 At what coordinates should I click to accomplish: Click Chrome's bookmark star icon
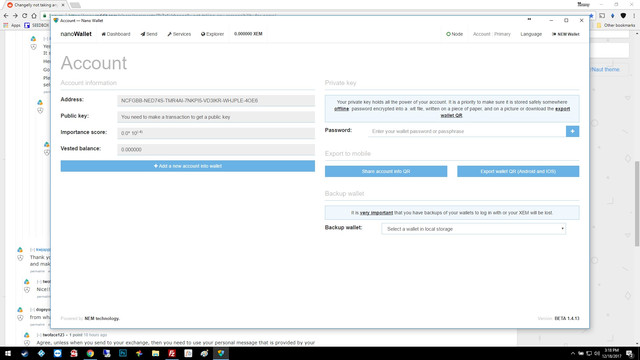click(591, 16)
